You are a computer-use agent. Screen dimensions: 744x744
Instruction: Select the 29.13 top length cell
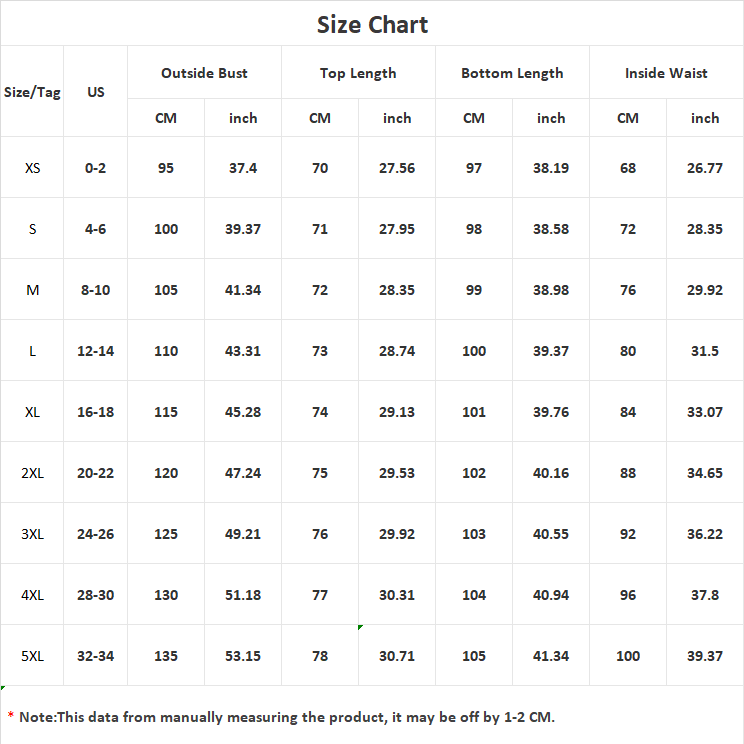click(x=397, y=412)
